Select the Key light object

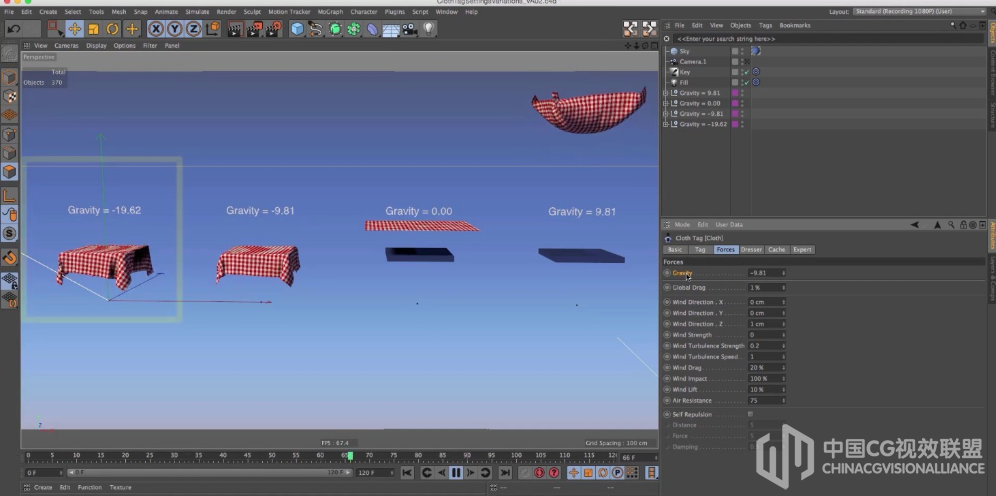click(685, 72)
